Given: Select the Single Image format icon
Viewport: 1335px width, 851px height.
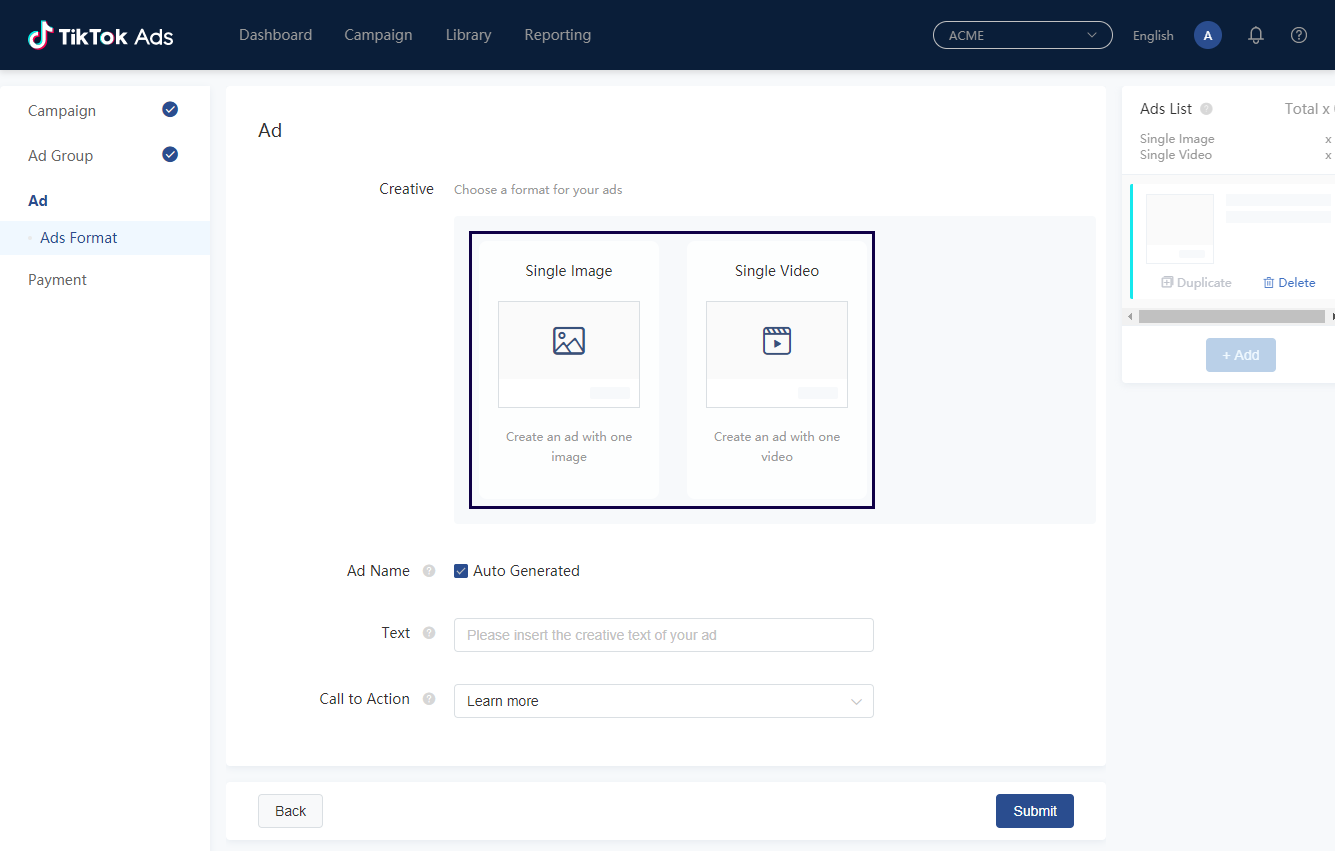Looking at the screenshot, I should (x=569, y=341).
